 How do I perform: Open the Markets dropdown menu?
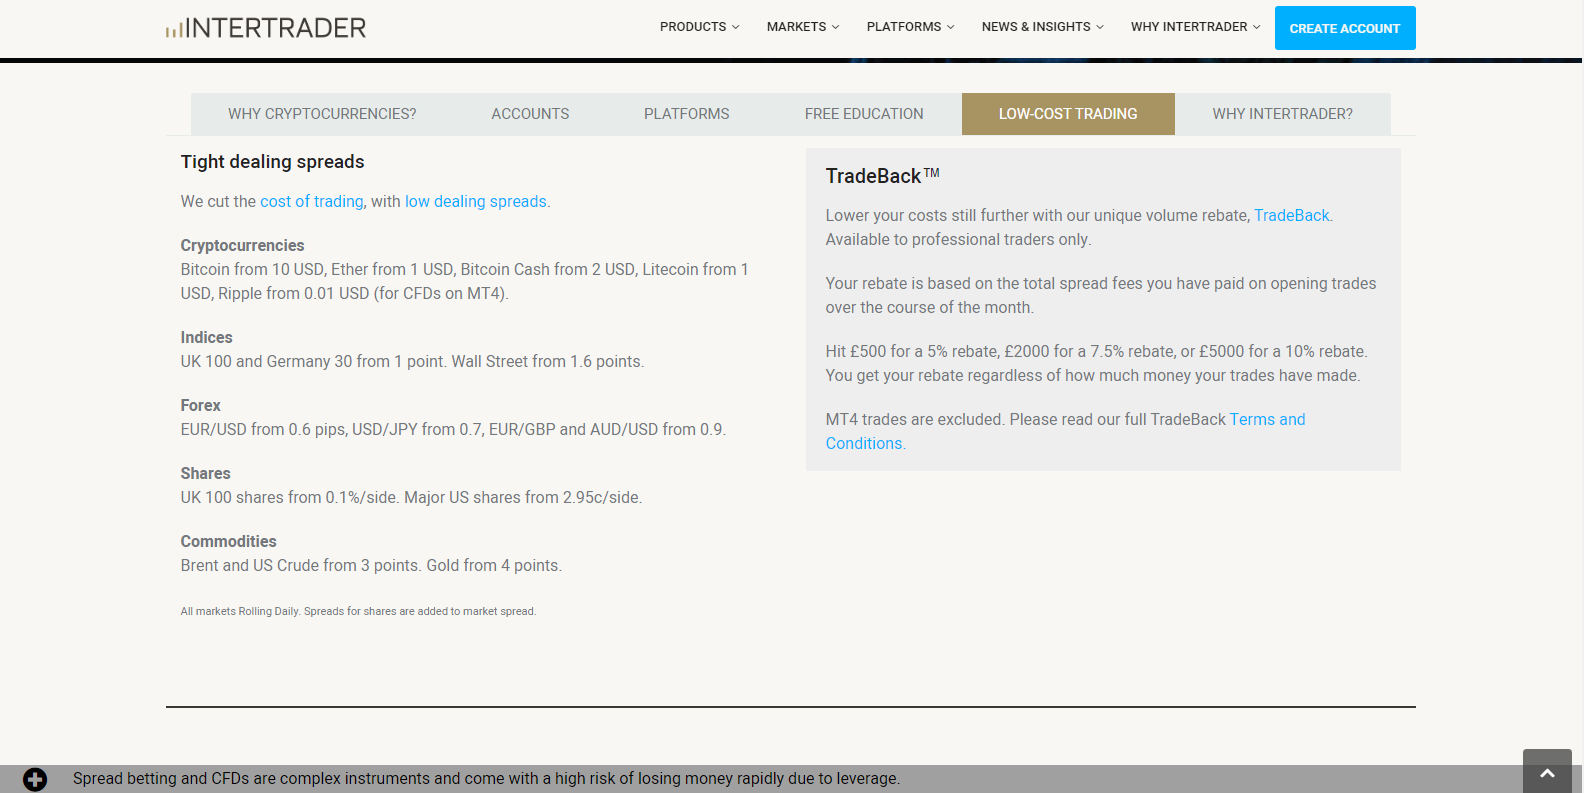(x=803, y=27)
